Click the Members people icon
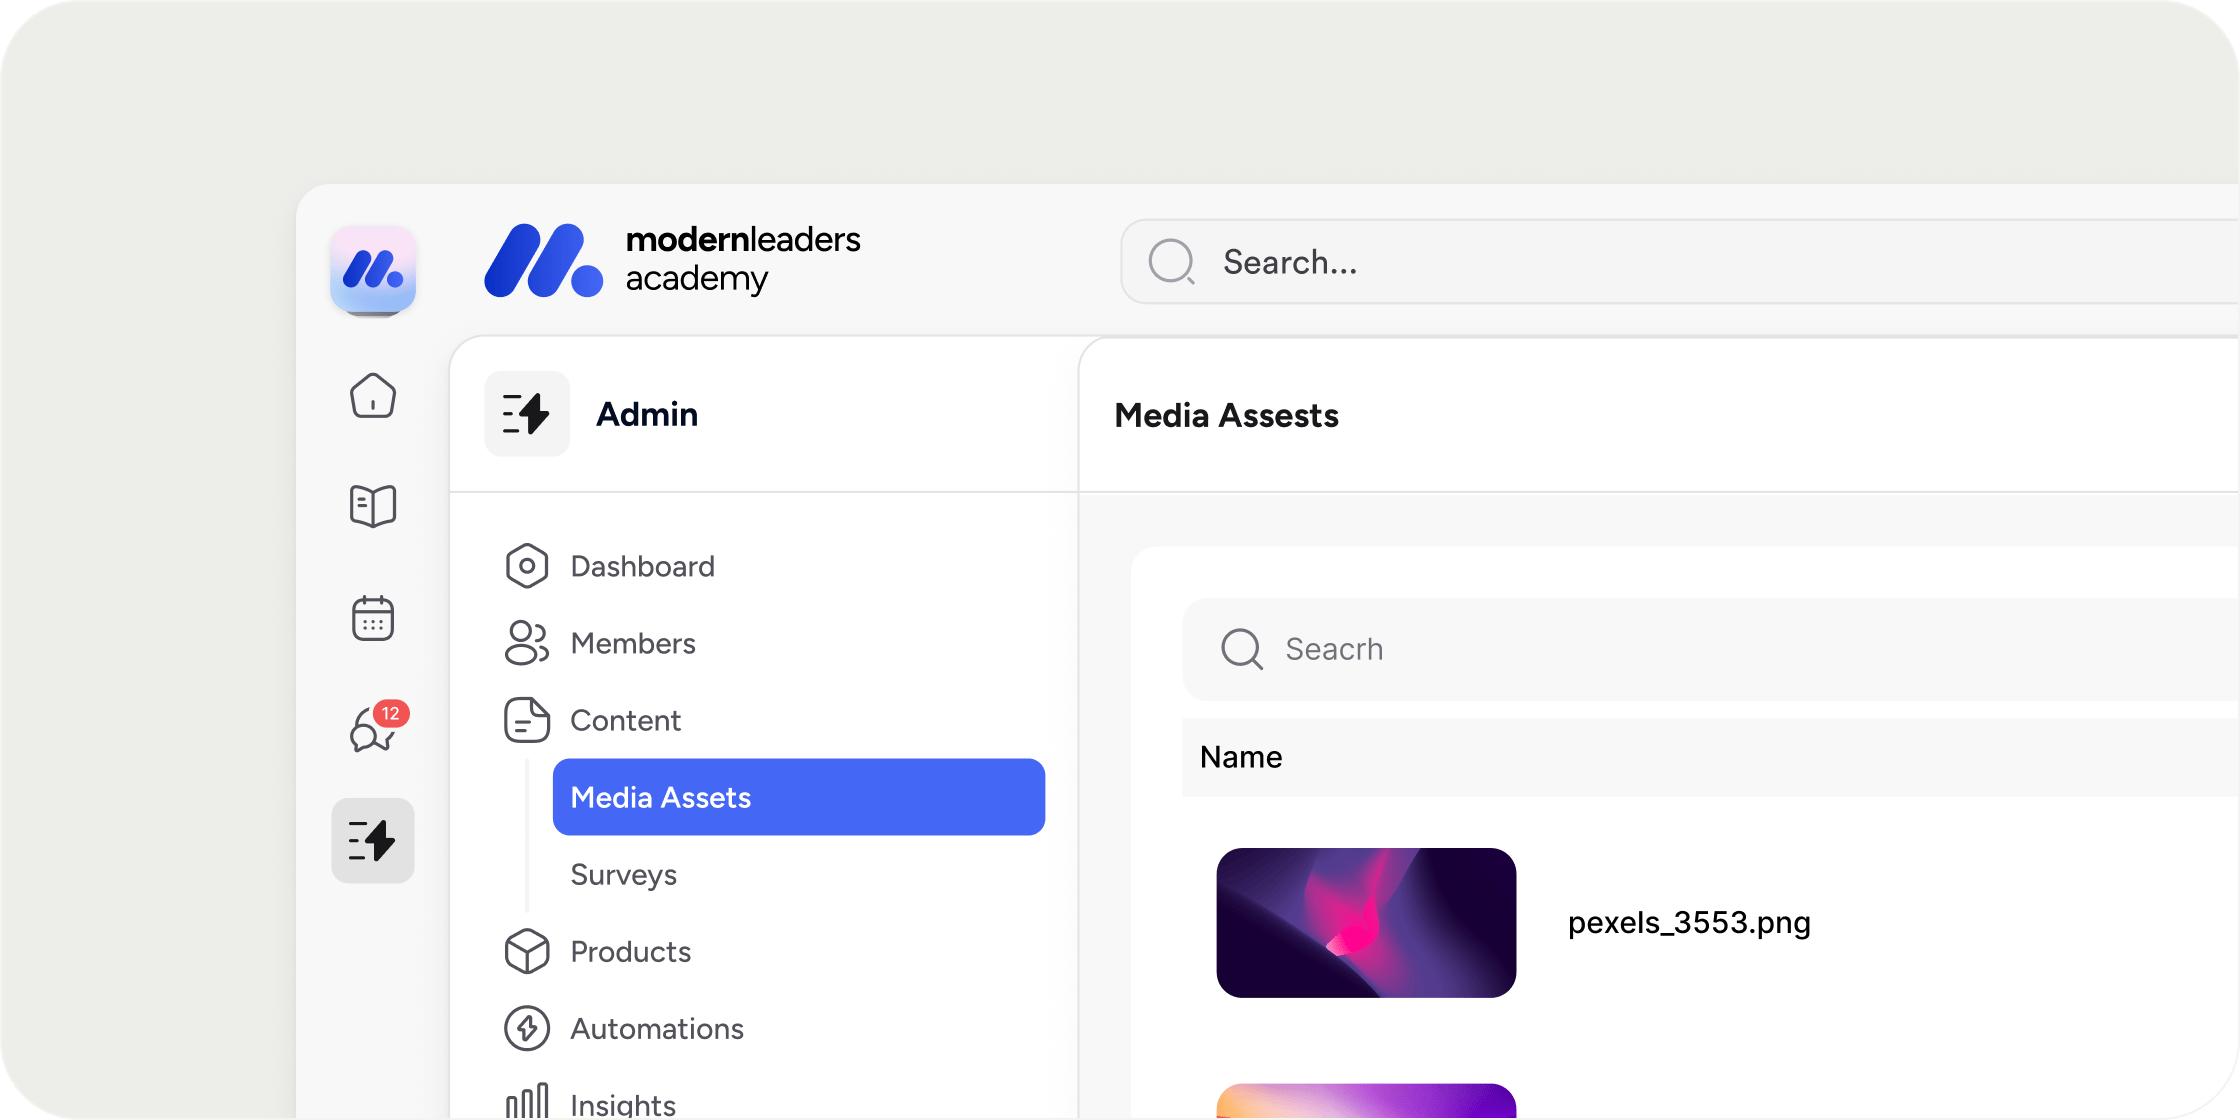The height and width of the screenshot is (1120, 2240). (x=527, y=643)
